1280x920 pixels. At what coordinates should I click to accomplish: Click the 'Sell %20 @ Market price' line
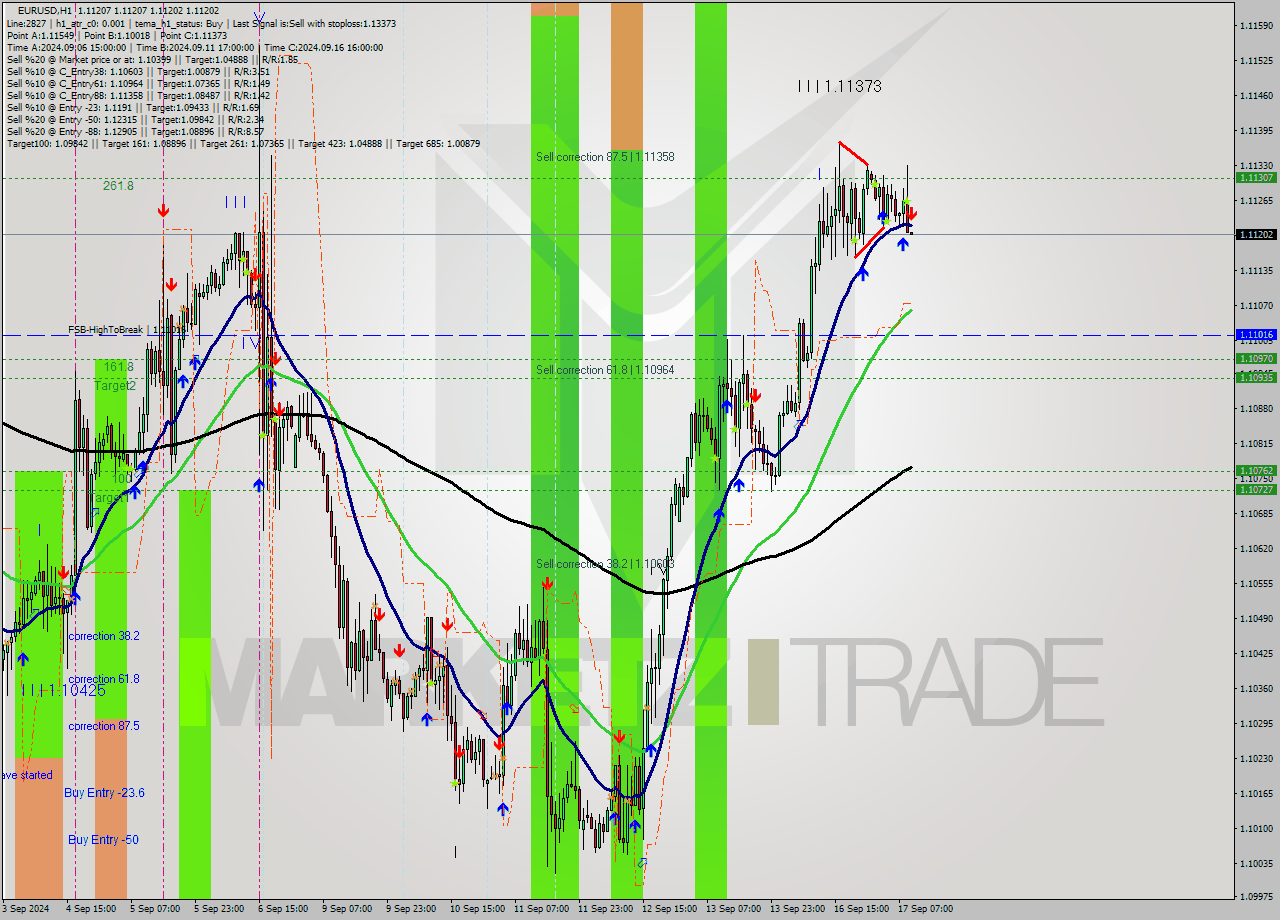[153, 59]
